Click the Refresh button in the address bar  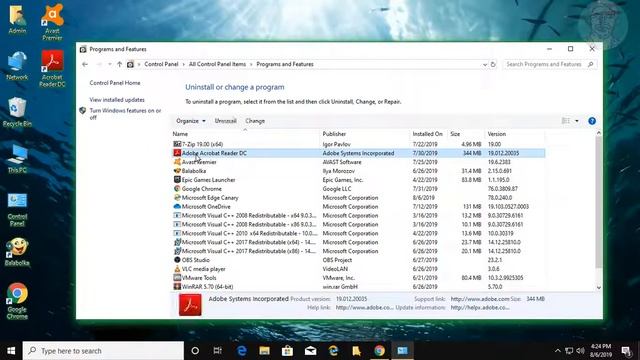[493, 64]
